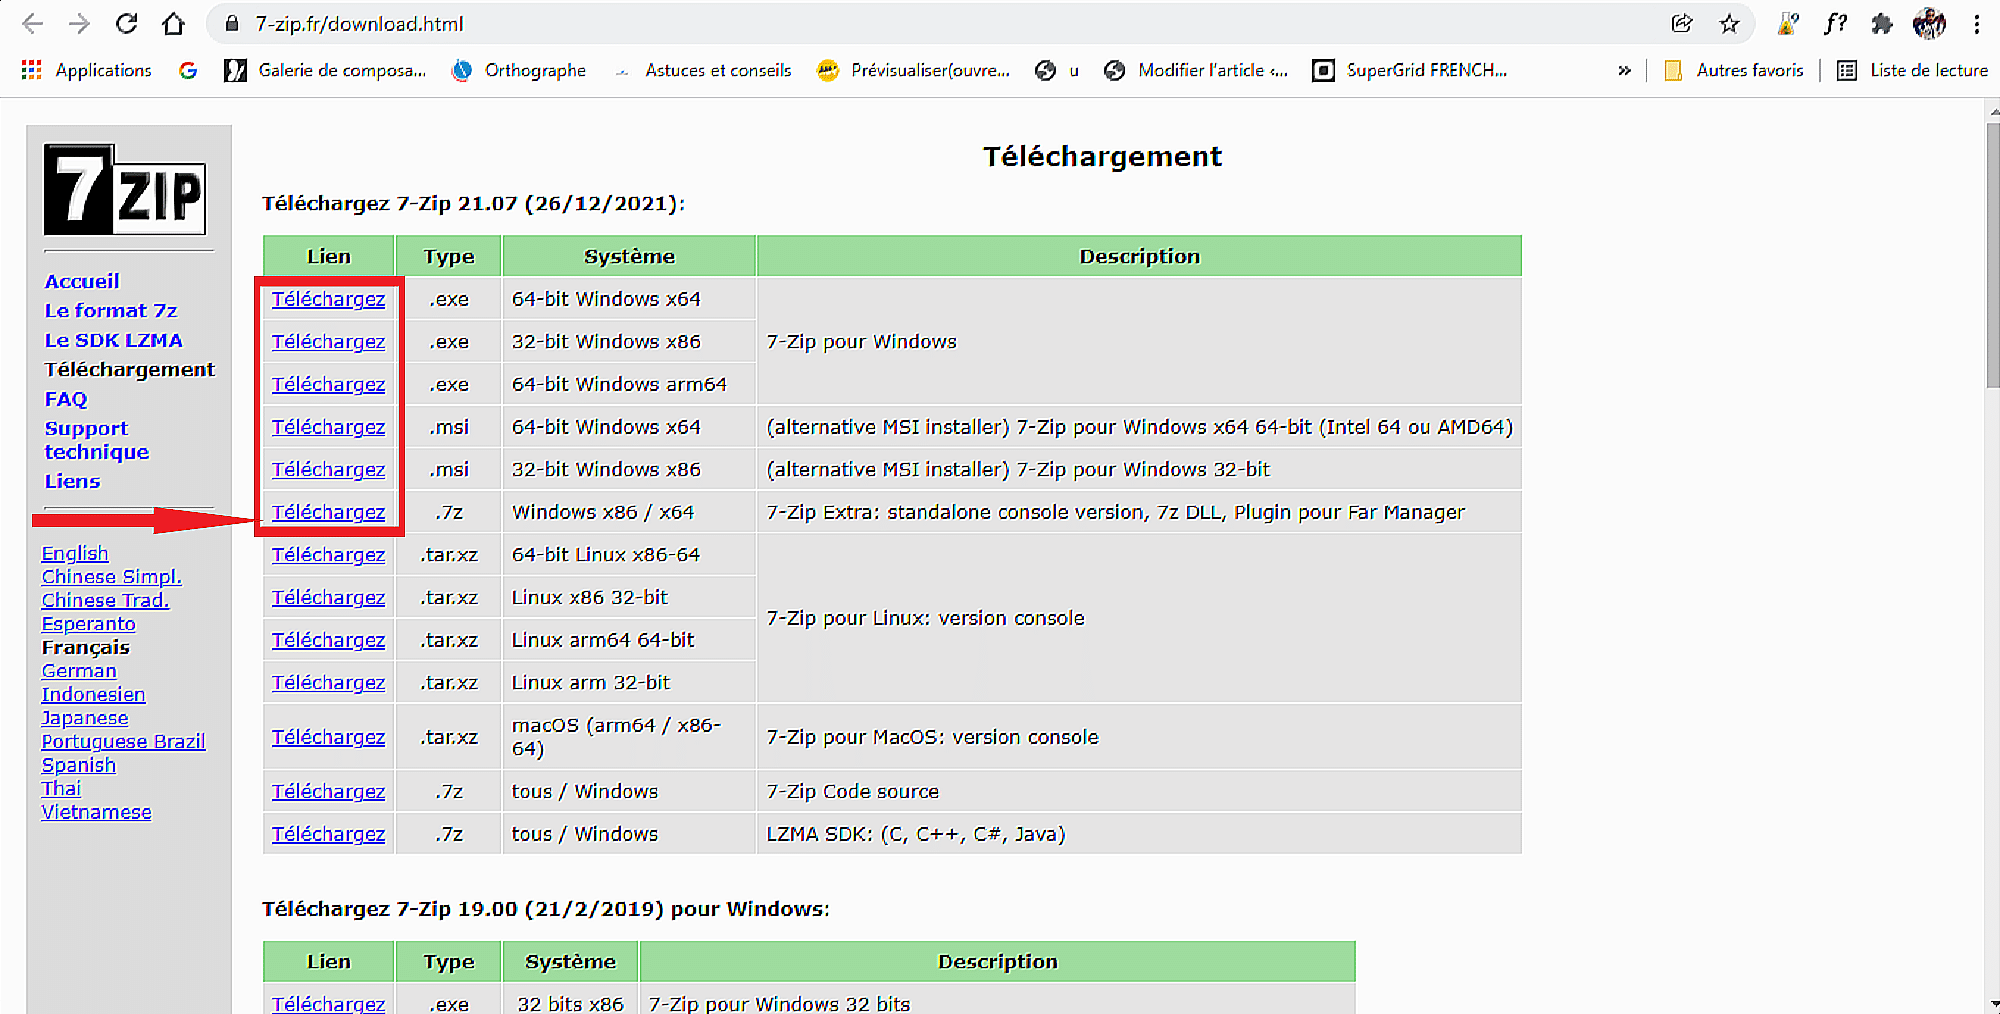Open the 'u' bookmark

point(1057,70)
